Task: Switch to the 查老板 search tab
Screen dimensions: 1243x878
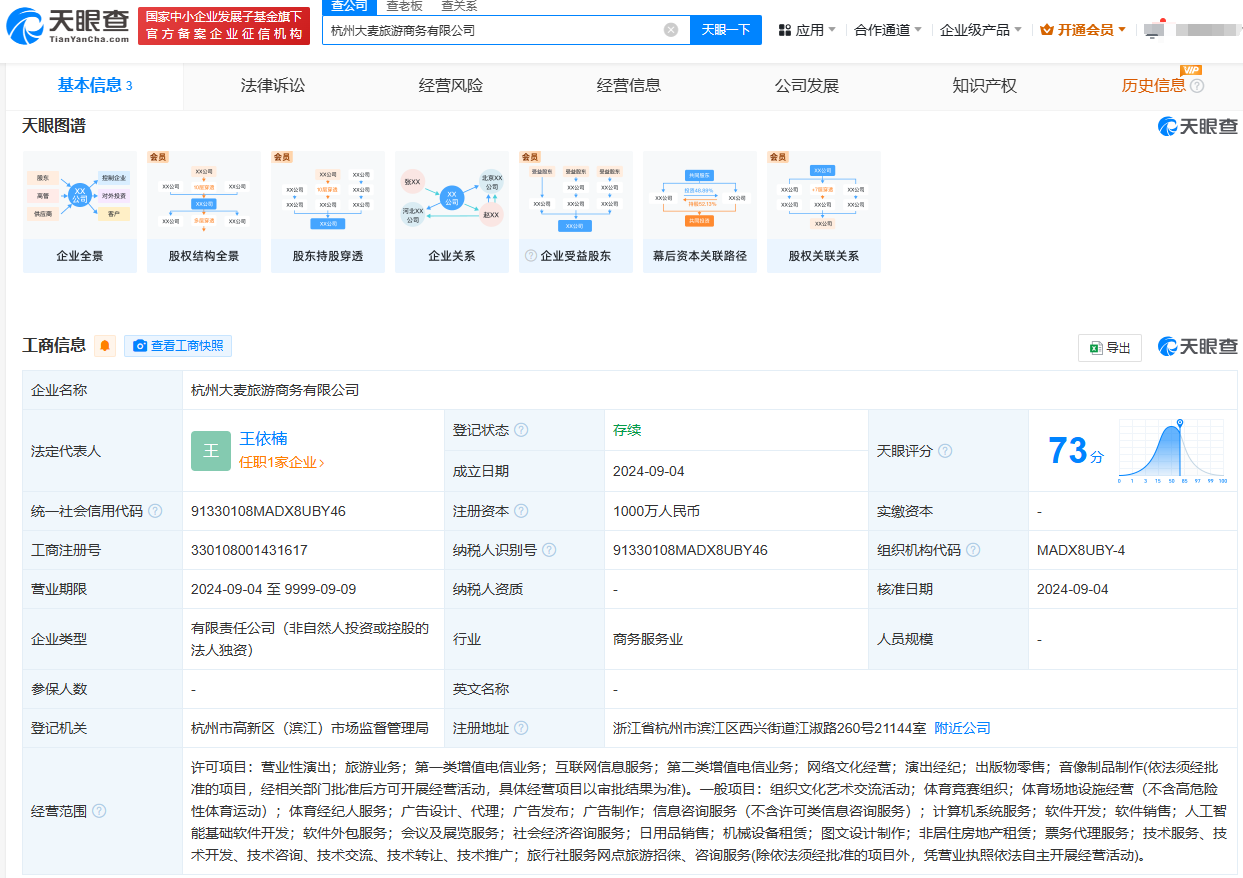Action: pyautogui.click(x=405, y=6)
